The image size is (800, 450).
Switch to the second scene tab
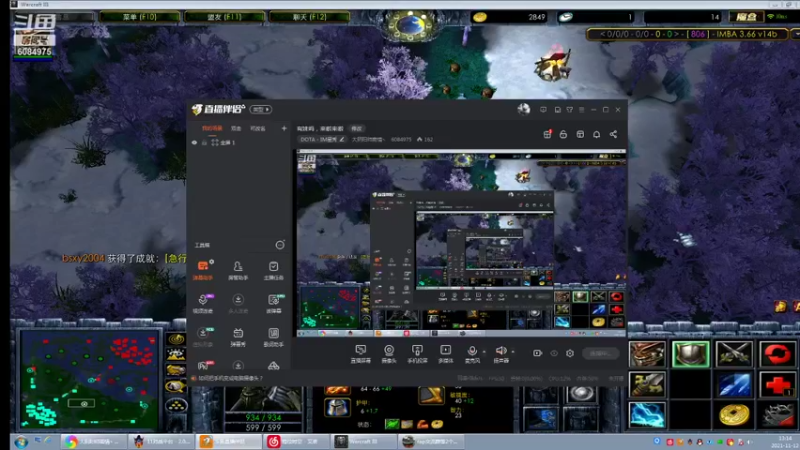[x=236, y=129]
